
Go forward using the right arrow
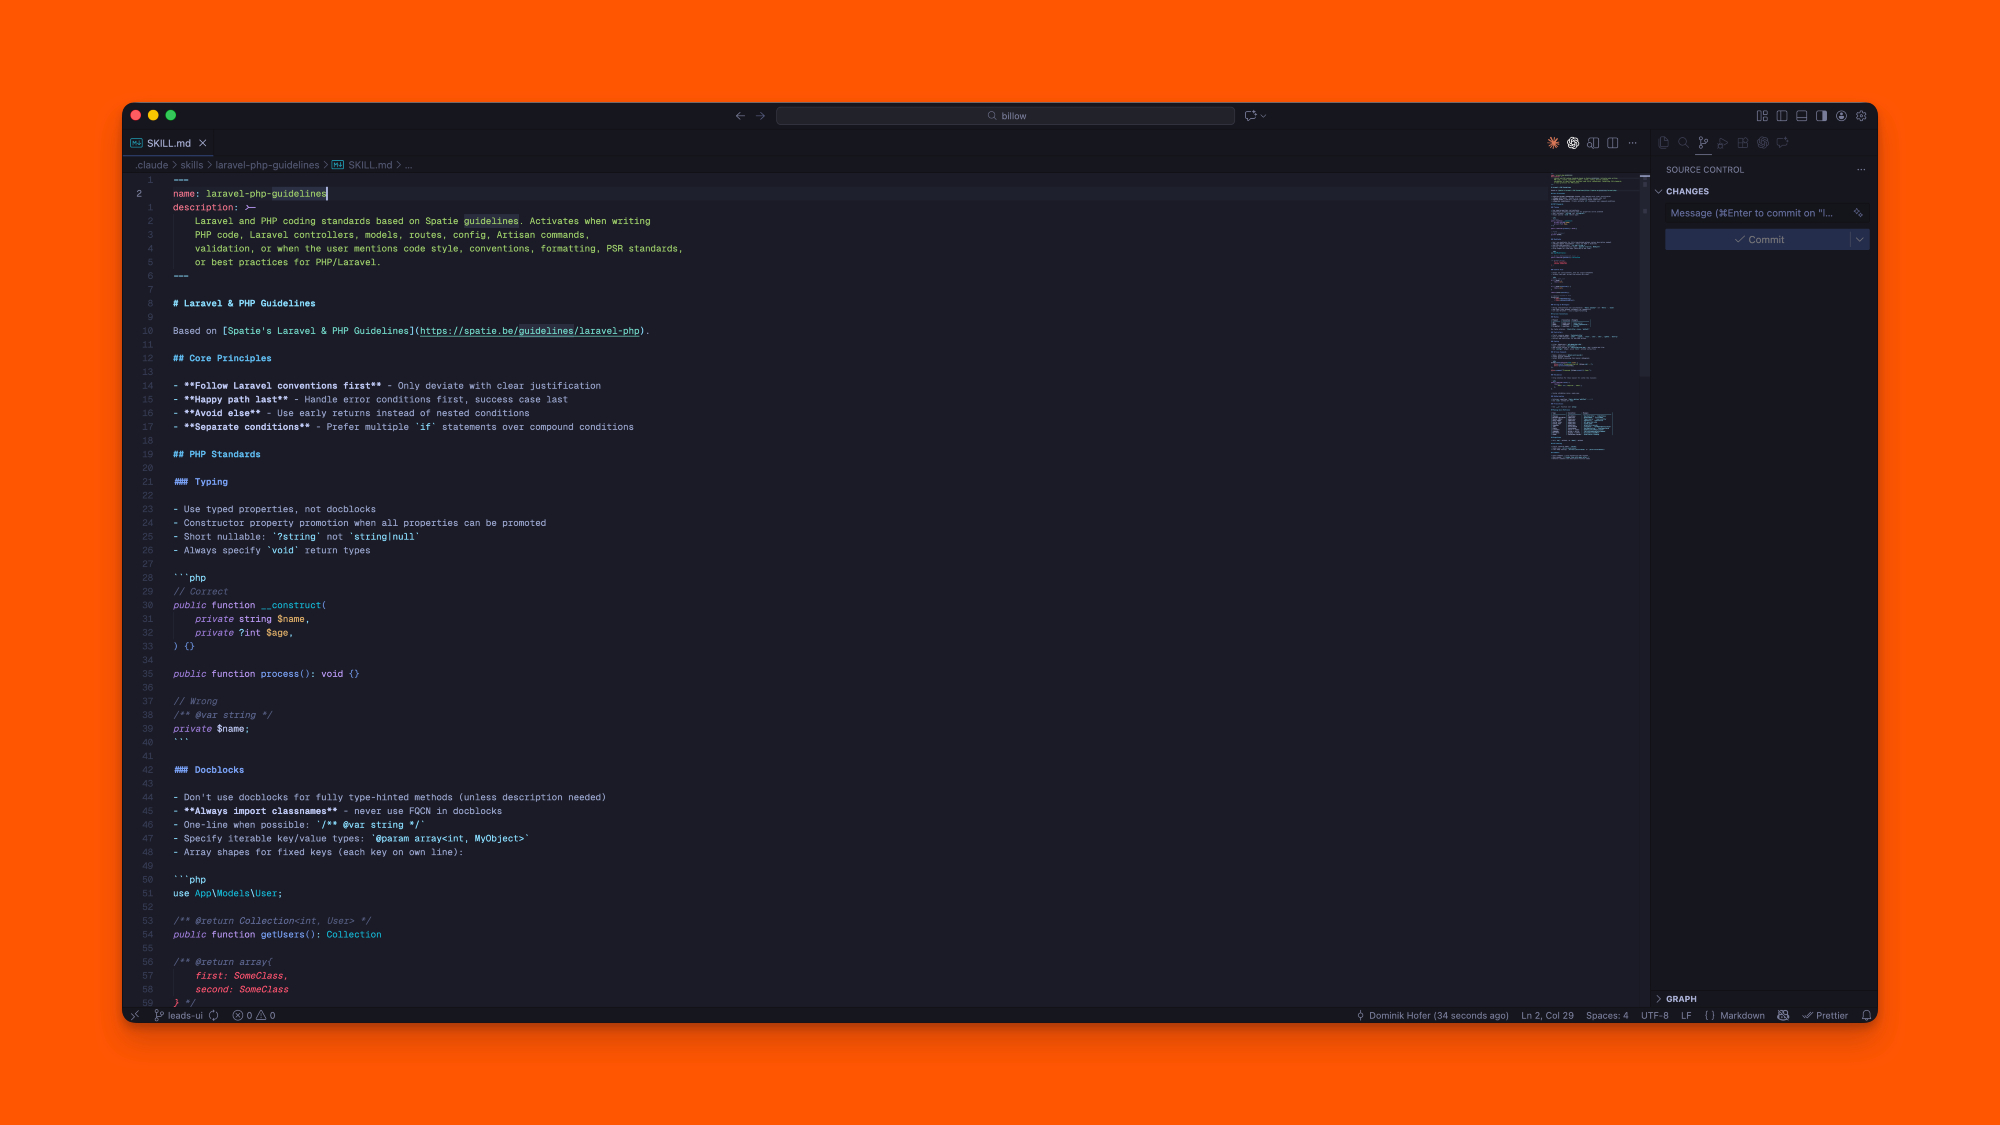(x=760, y=116)
